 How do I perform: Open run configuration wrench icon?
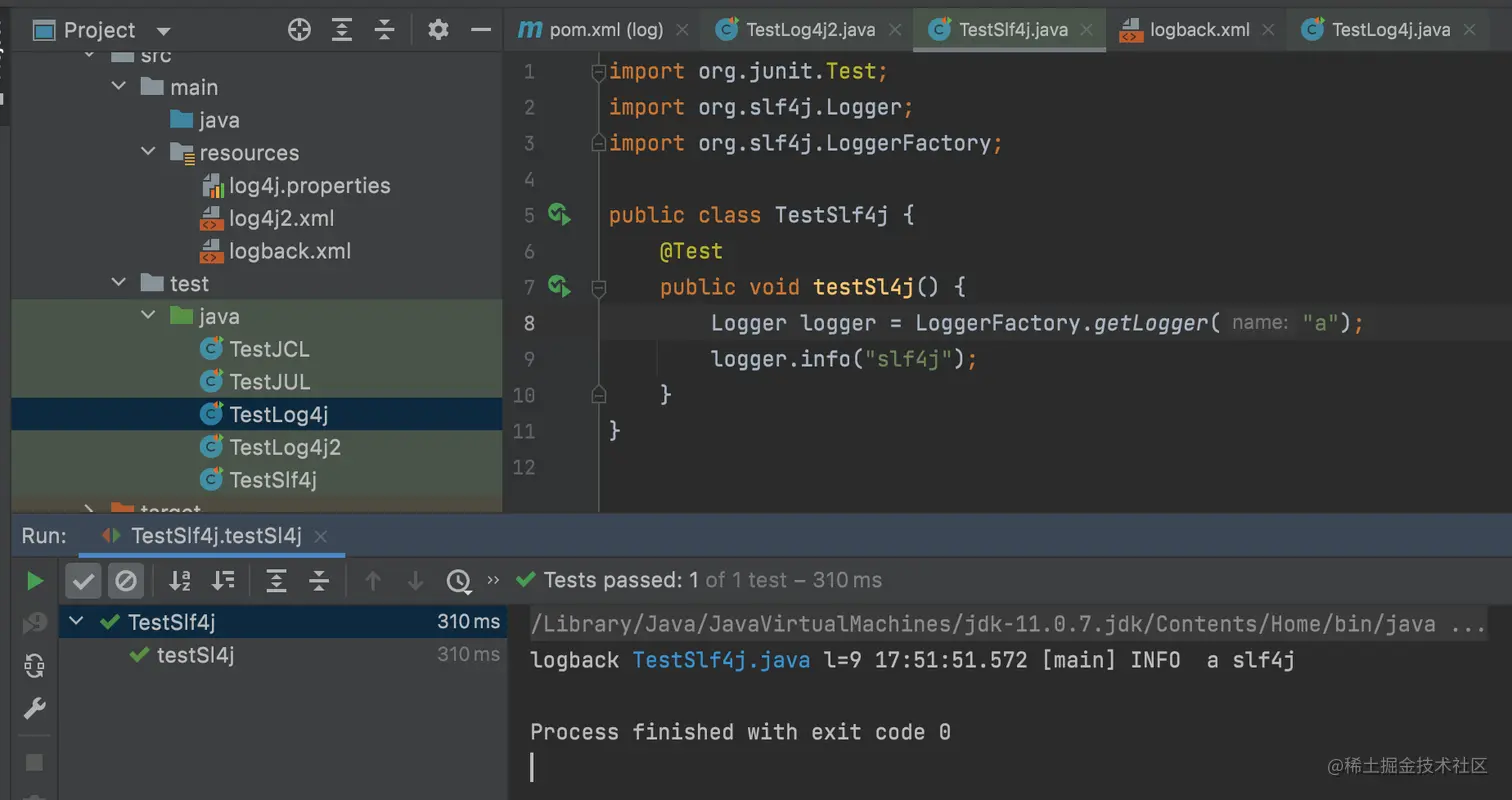(x=35, y=709)
